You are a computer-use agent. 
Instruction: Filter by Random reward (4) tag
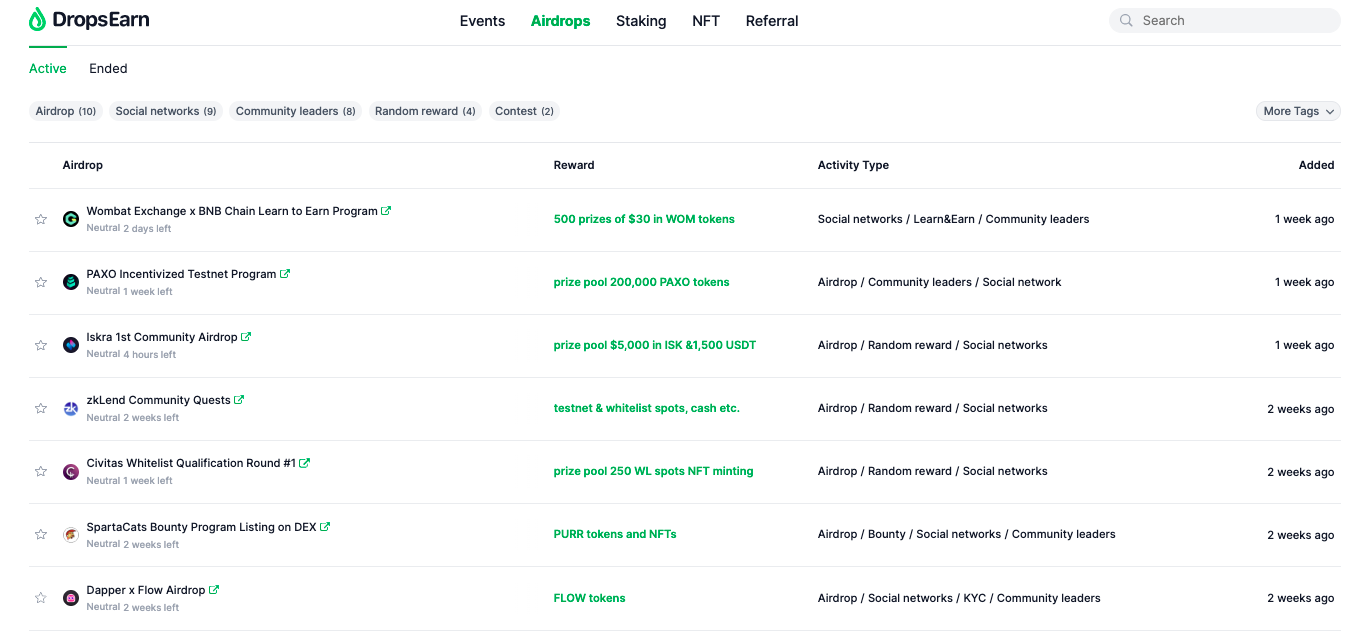(x=425, y=111)
